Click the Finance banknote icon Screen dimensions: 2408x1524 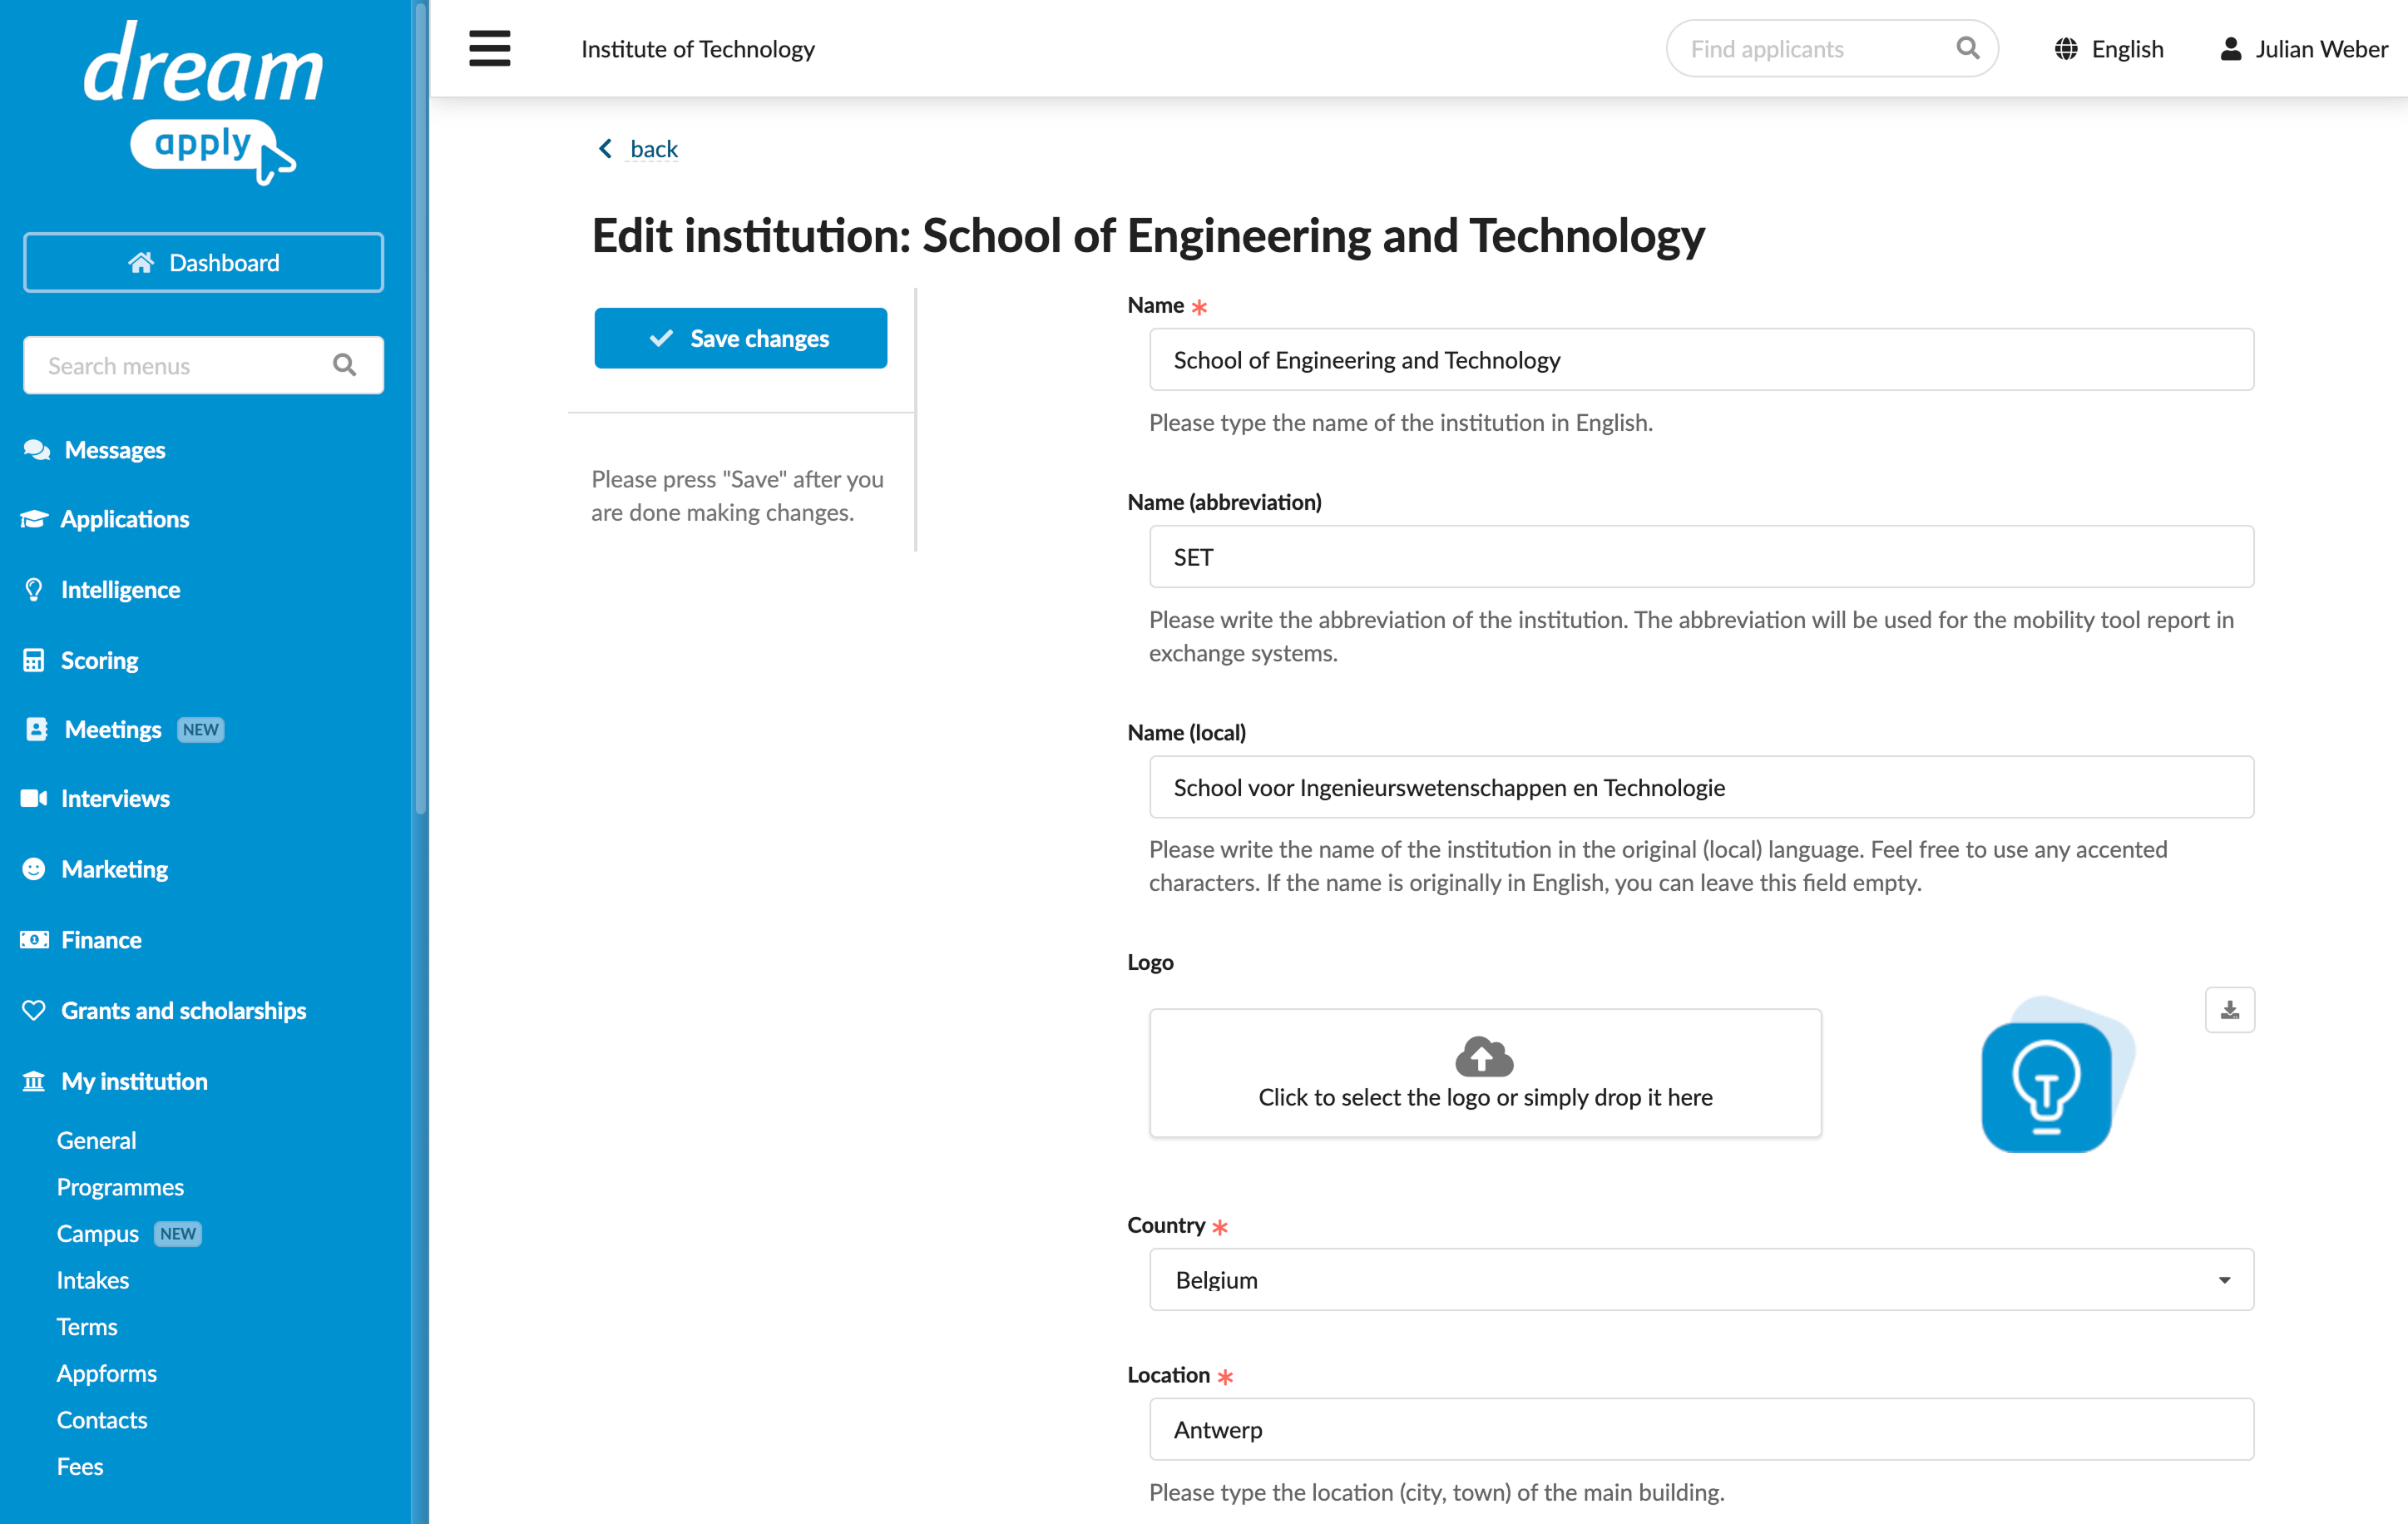[x=33, y=940]
